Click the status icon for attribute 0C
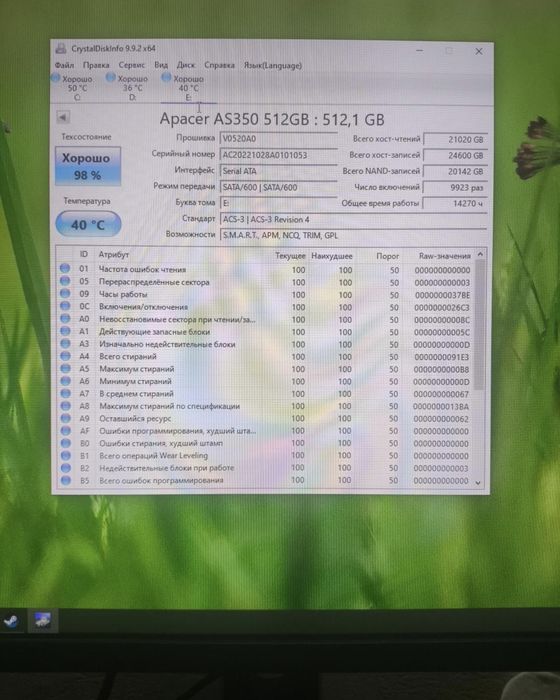This screenshot has width=560, height=700. [x=65, y=306]
